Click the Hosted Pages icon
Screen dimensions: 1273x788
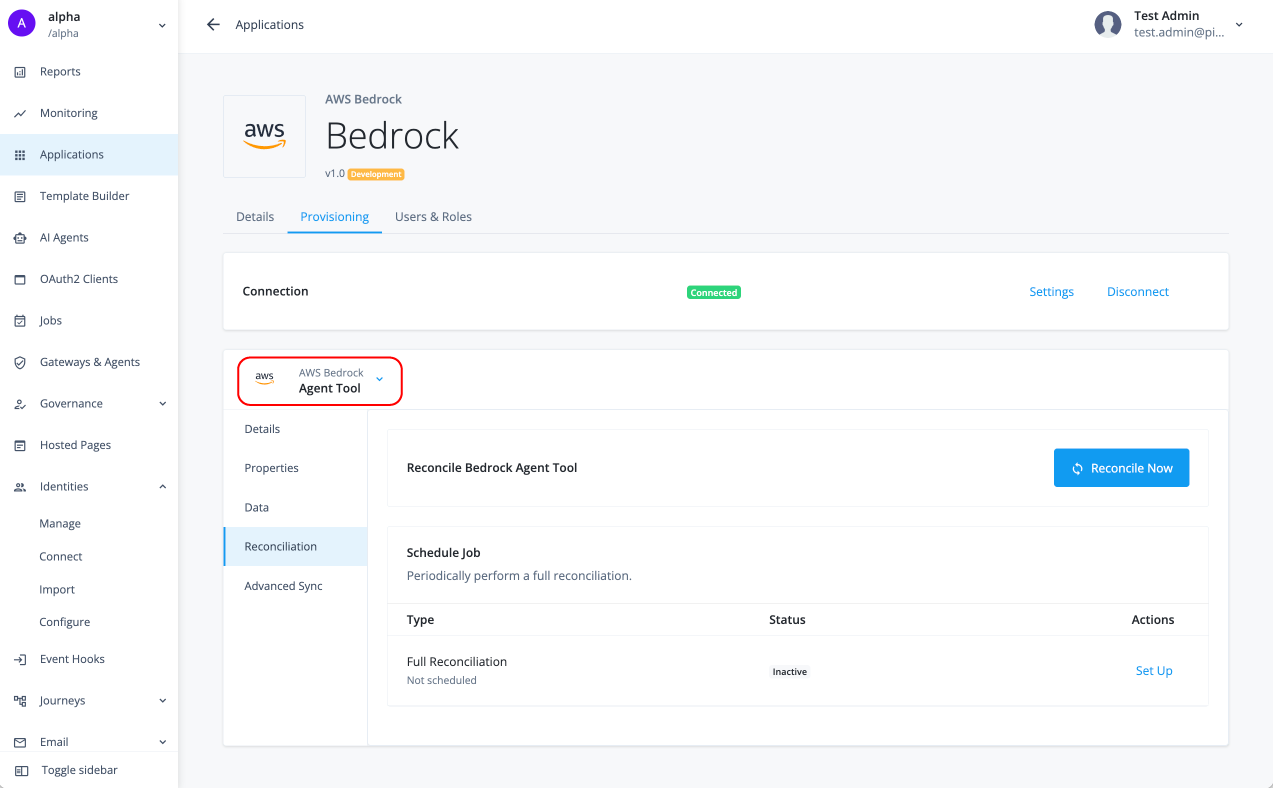(x=20, y=446)
